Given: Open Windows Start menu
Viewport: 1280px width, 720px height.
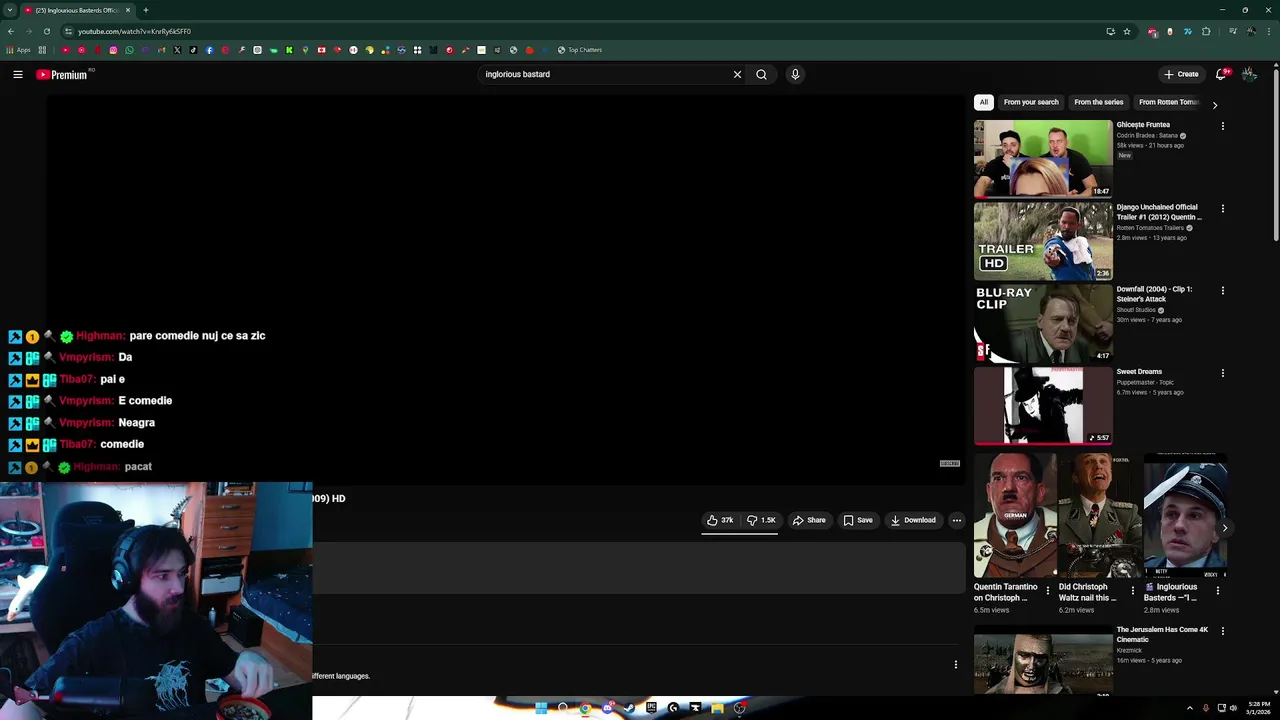Looking at the screenshot, I should click(x=541, y=708).
